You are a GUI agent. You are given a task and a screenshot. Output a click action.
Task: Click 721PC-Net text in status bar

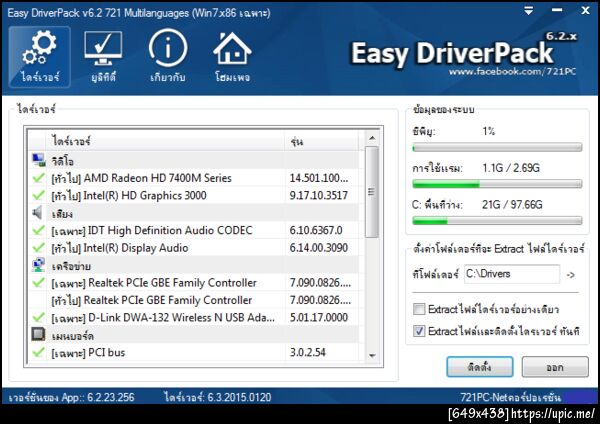[511, 397]
